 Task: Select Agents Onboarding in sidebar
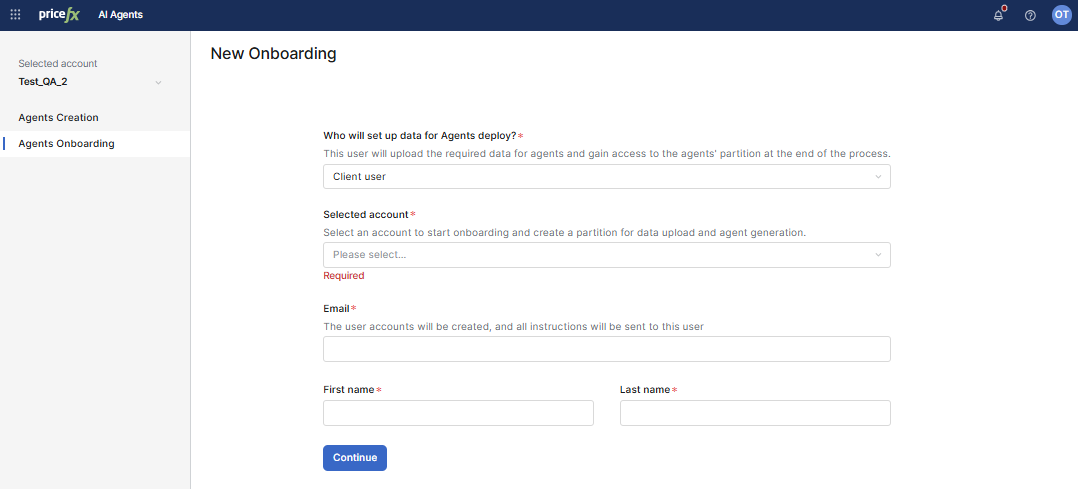66,144
